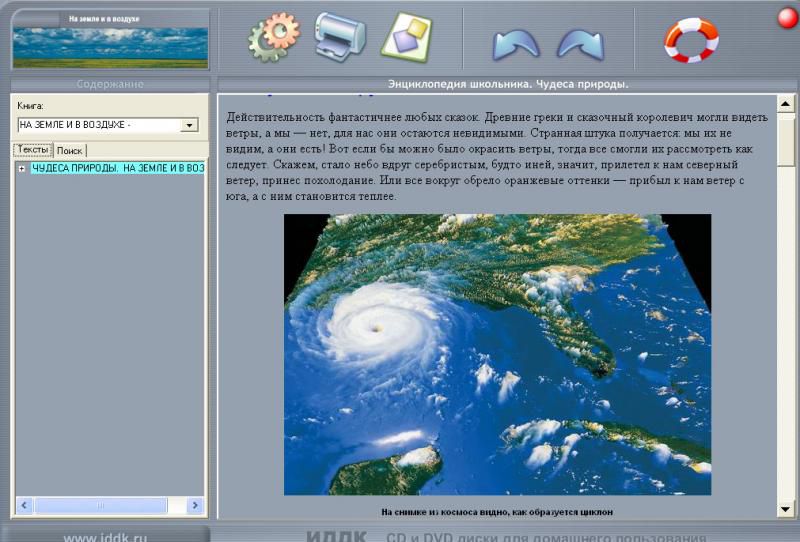This screenshot has height=542, width=800.
Task: Click the red ball exit button
Action: (787, 17)
